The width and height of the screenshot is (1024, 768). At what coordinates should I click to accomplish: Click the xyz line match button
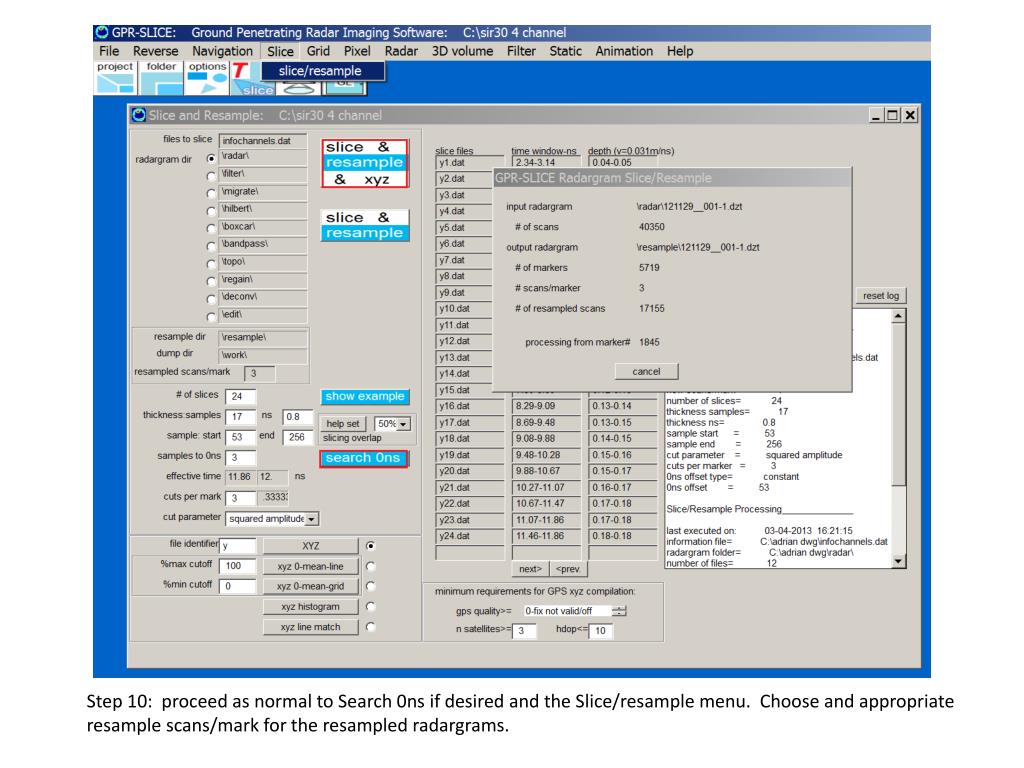pos(311,626)
